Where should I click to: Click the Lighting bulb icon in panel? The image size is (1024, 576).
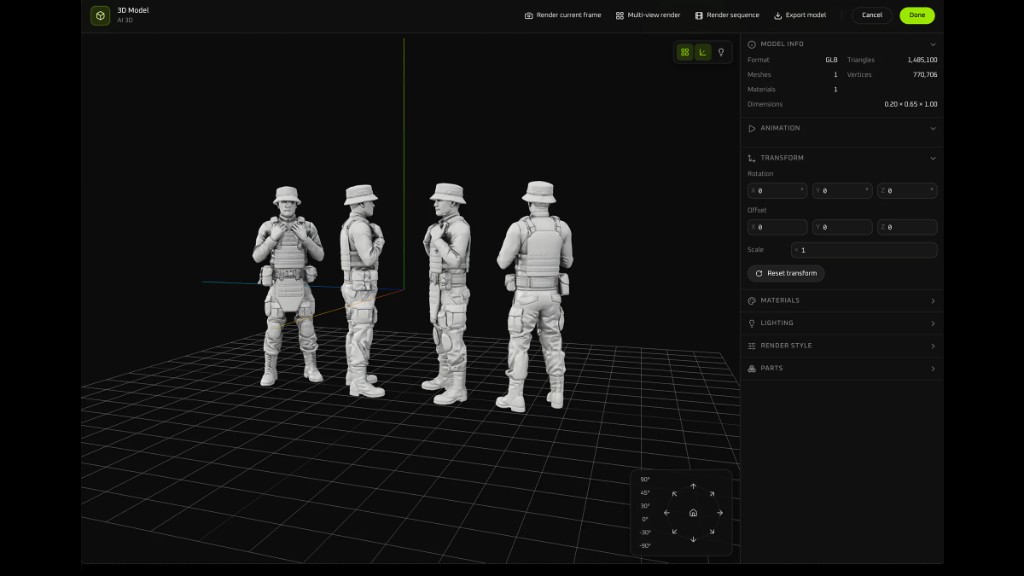[x=752, y=323]
